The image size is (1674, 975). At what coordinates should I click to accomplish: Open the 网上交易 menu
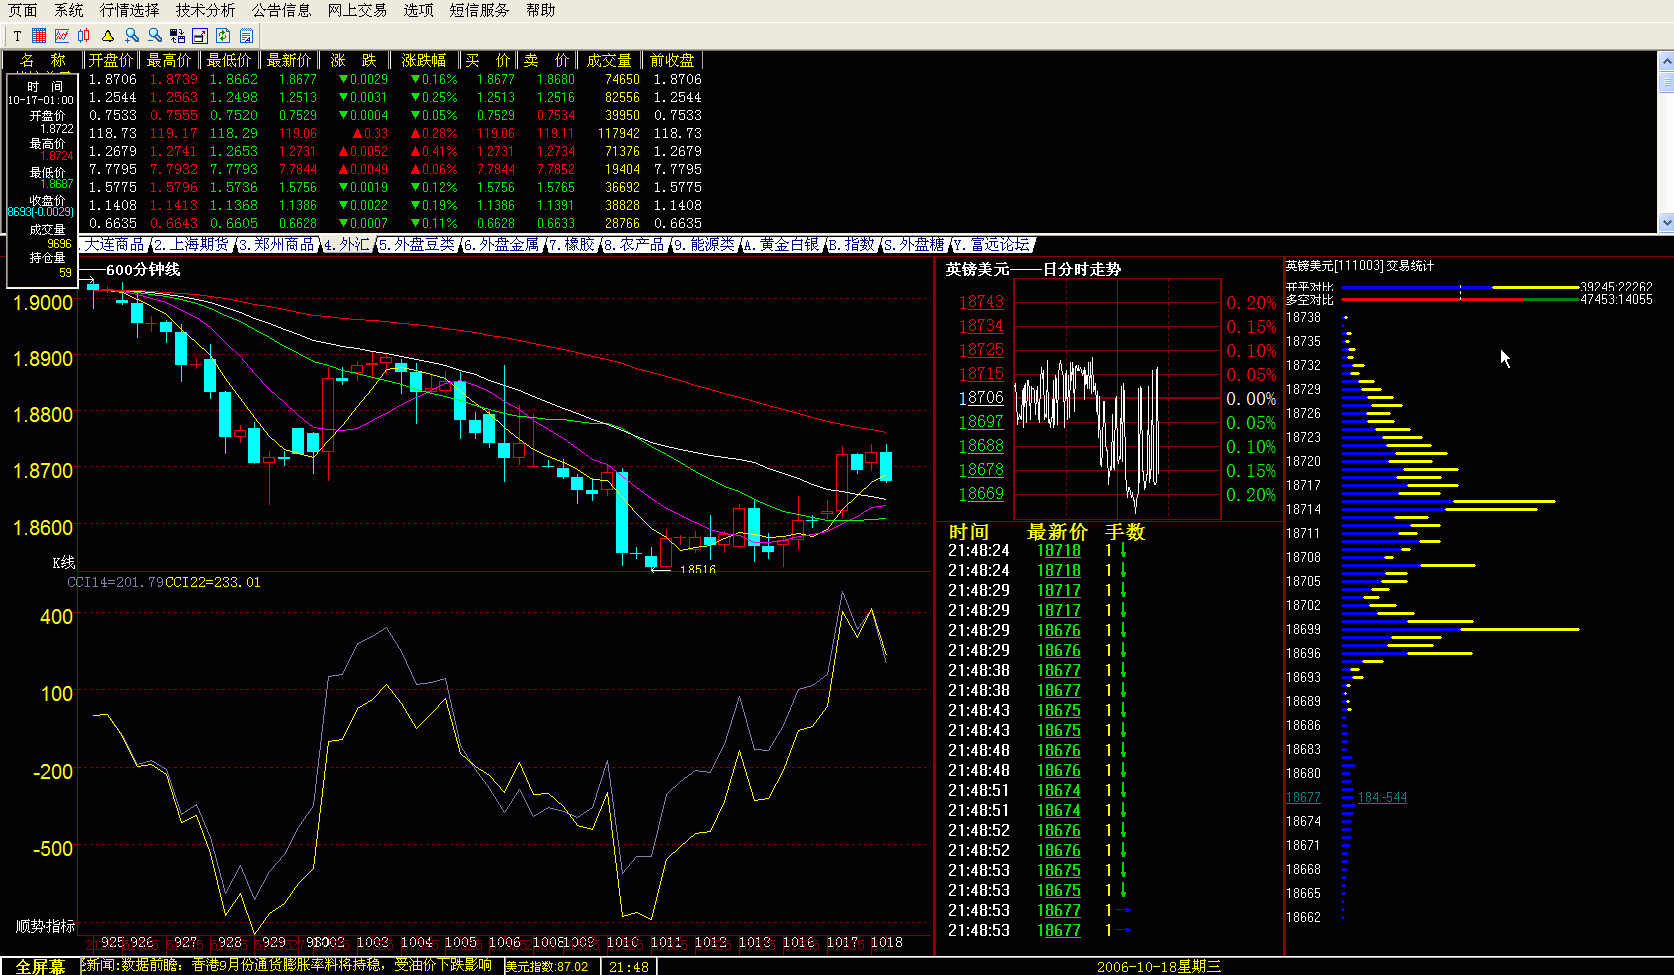[358, 10]
